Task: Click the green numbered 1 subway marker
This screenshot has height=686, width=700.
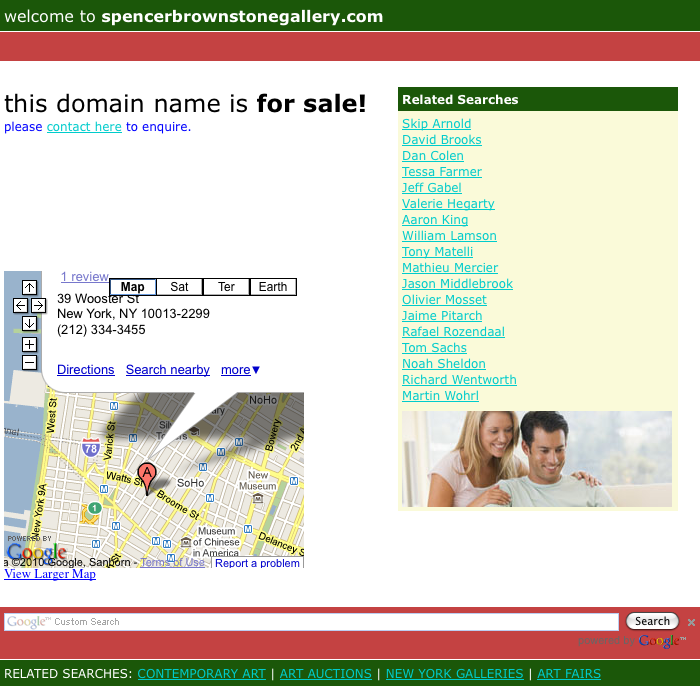Action: point(94,508)
